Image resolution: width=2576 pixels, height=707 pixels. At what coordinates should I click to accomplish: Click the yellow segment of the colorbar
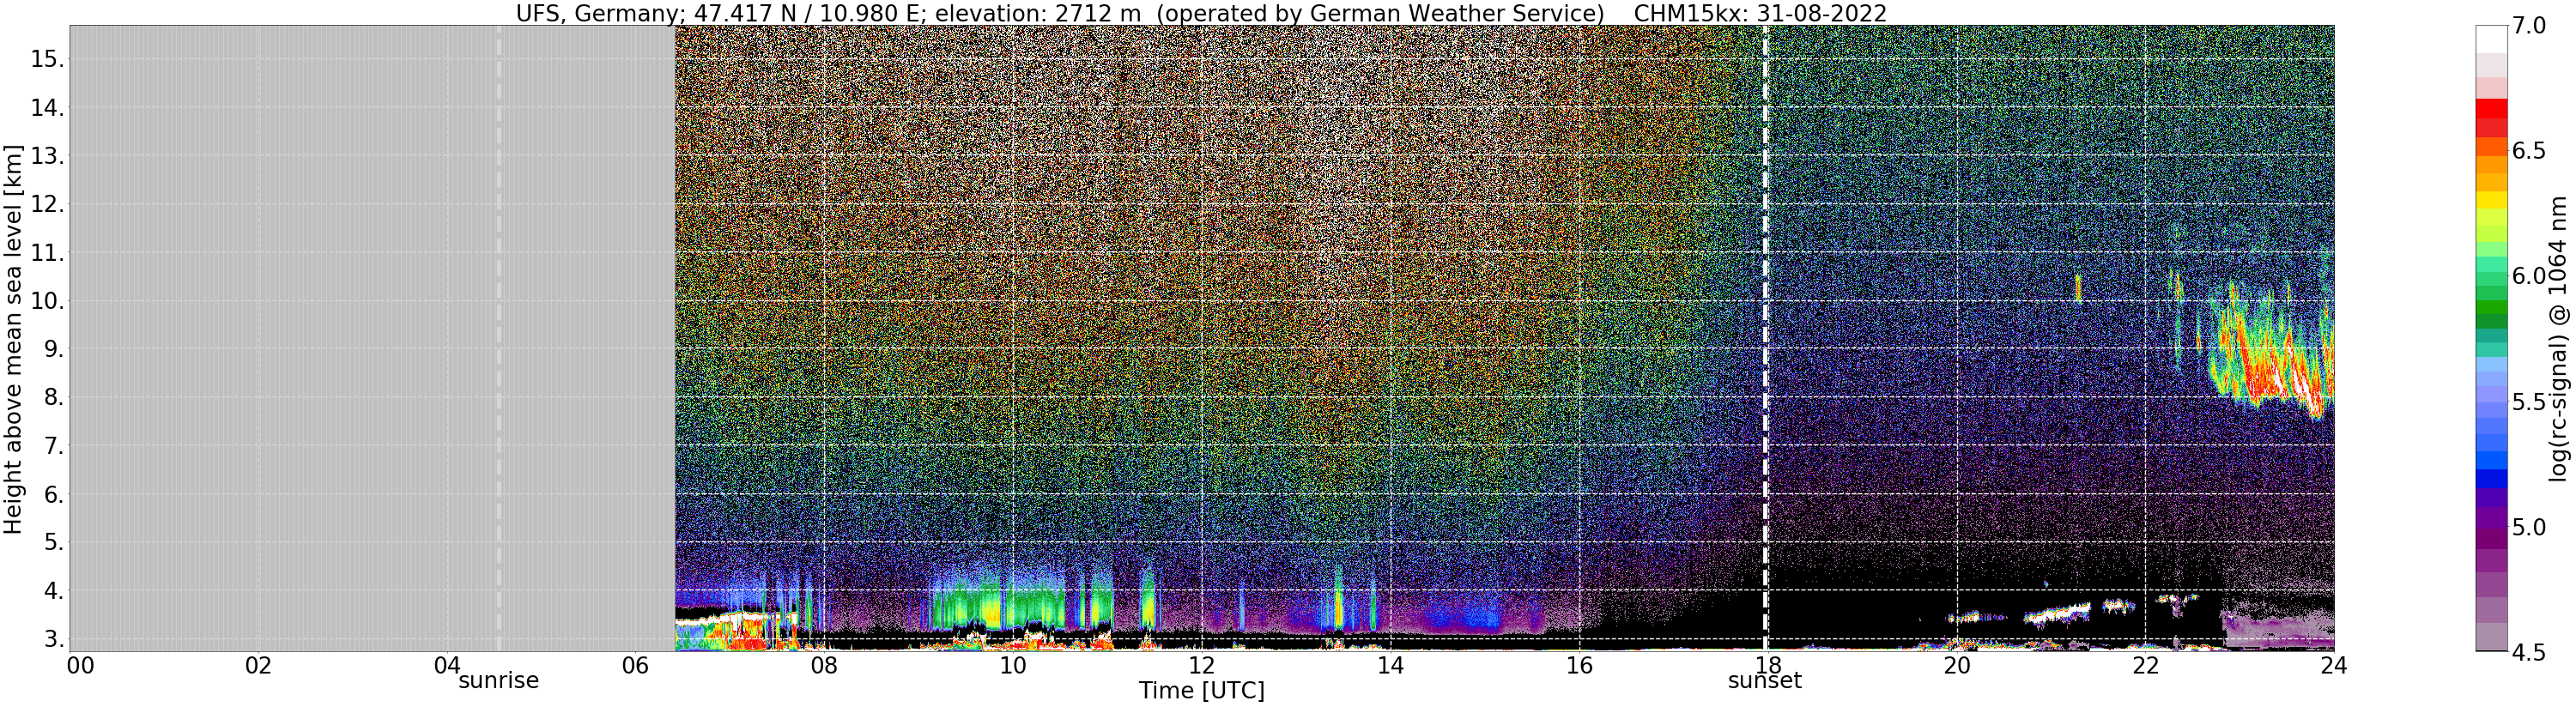2491,200
